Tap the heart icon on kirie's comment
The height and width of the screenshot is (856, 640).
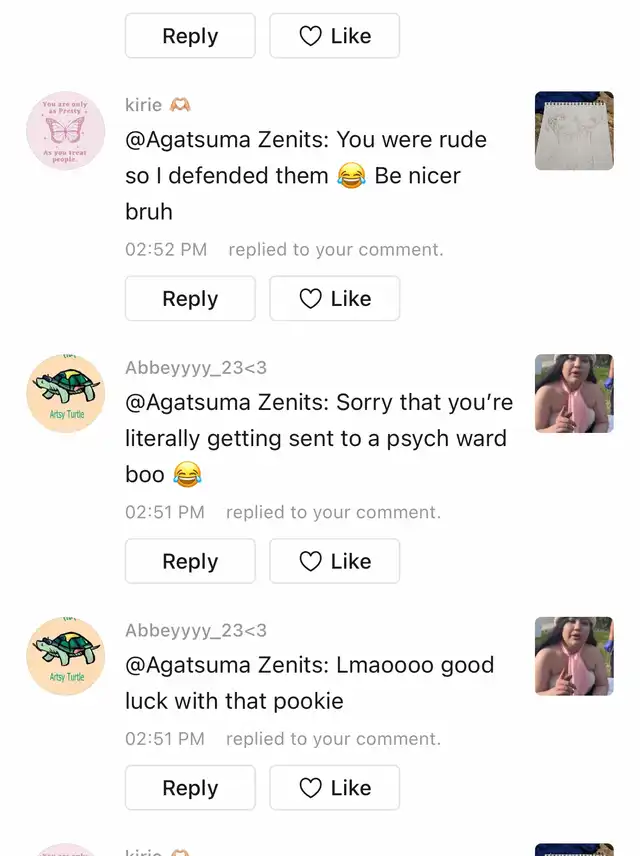coord(311,299)
